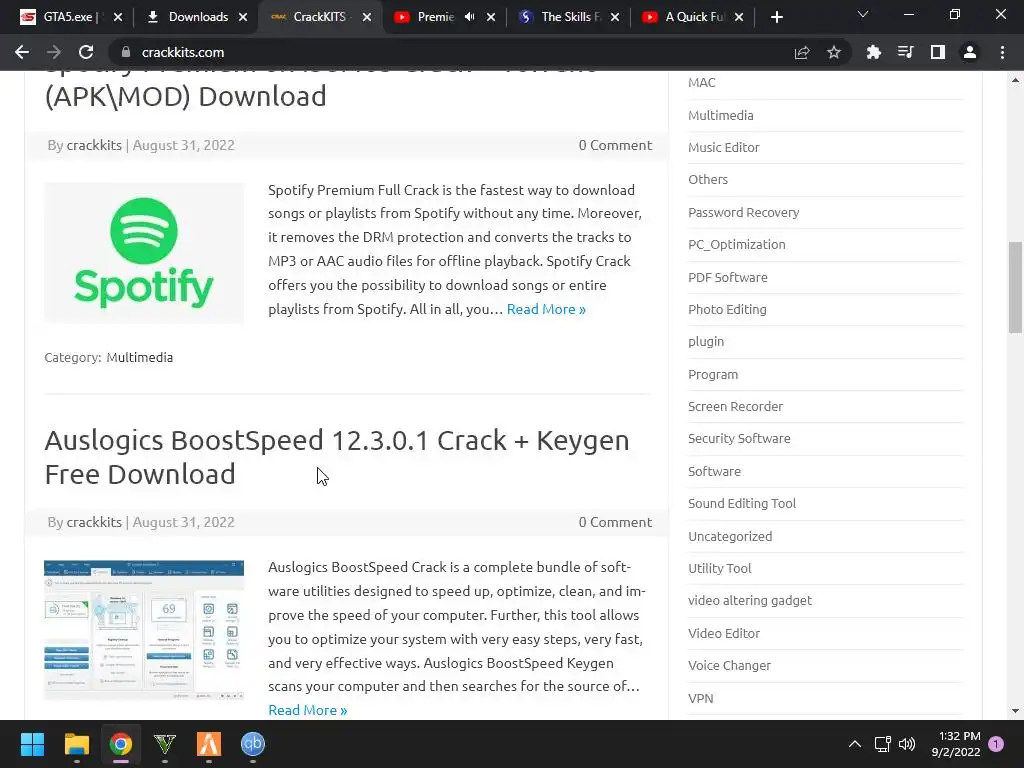The height and width of the screenshot is (768, 1024).
Task: Open a new tab with plus button
Action: point(776,18)
